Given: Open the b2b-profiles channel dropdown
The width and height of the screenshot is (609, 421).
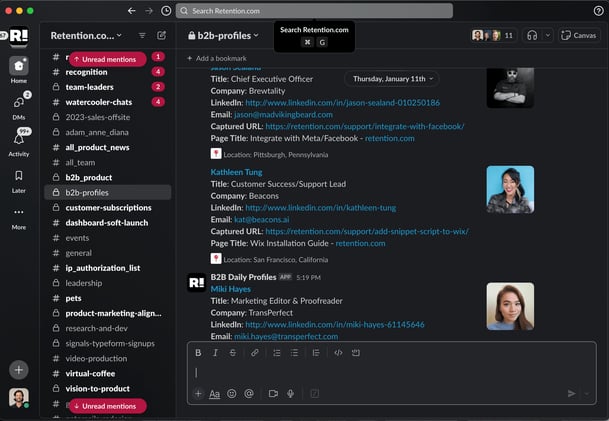Looking at the screenshot, I should (223, 36).
